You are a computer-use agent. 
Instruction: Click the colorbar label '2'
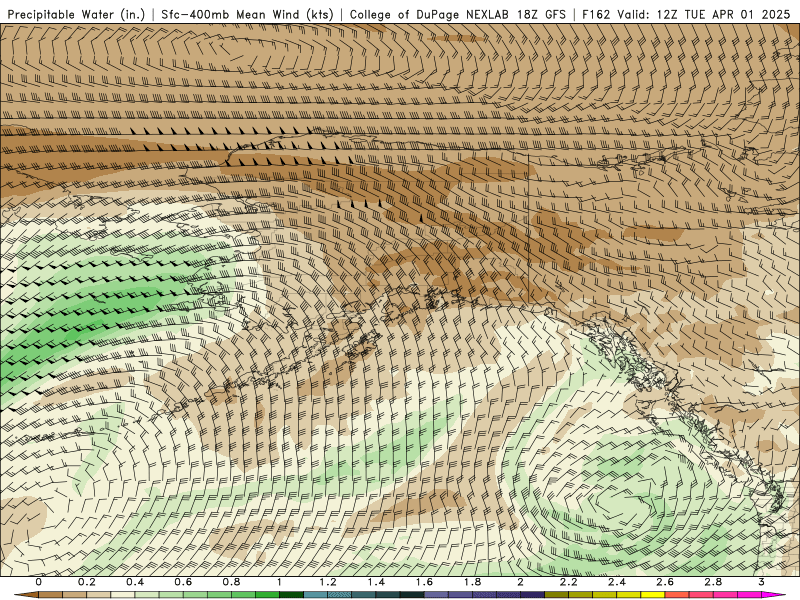[x=520, y=582]
